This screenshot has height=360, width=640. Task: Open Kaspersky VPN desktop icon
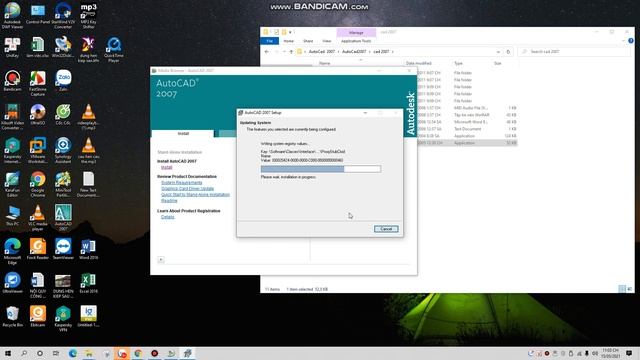coord(63,319)
